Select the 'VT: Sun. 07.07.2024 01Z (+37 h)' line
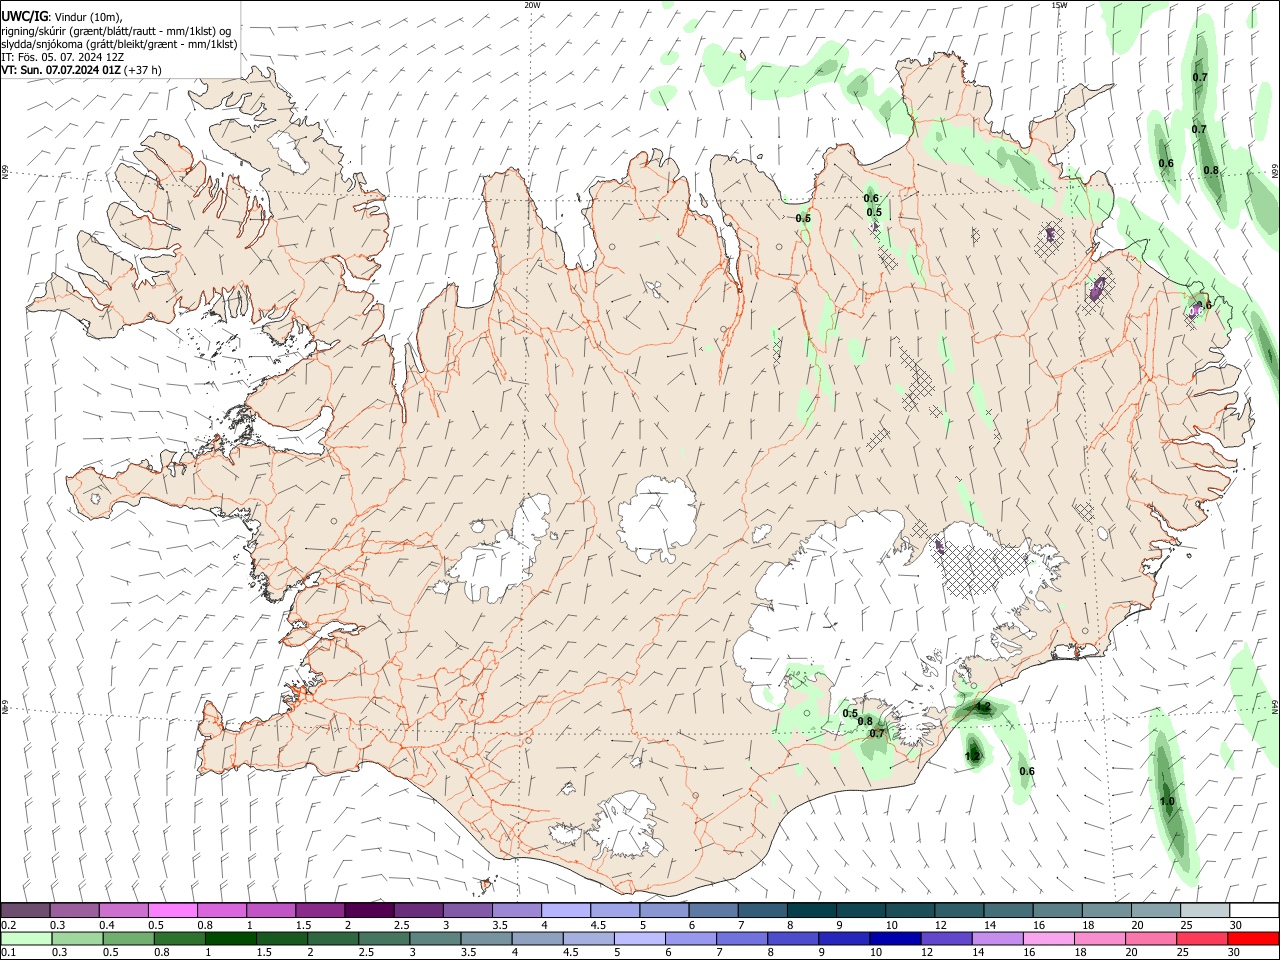Viewport: 1280px width, 960px height. click(x=81, y=70)
